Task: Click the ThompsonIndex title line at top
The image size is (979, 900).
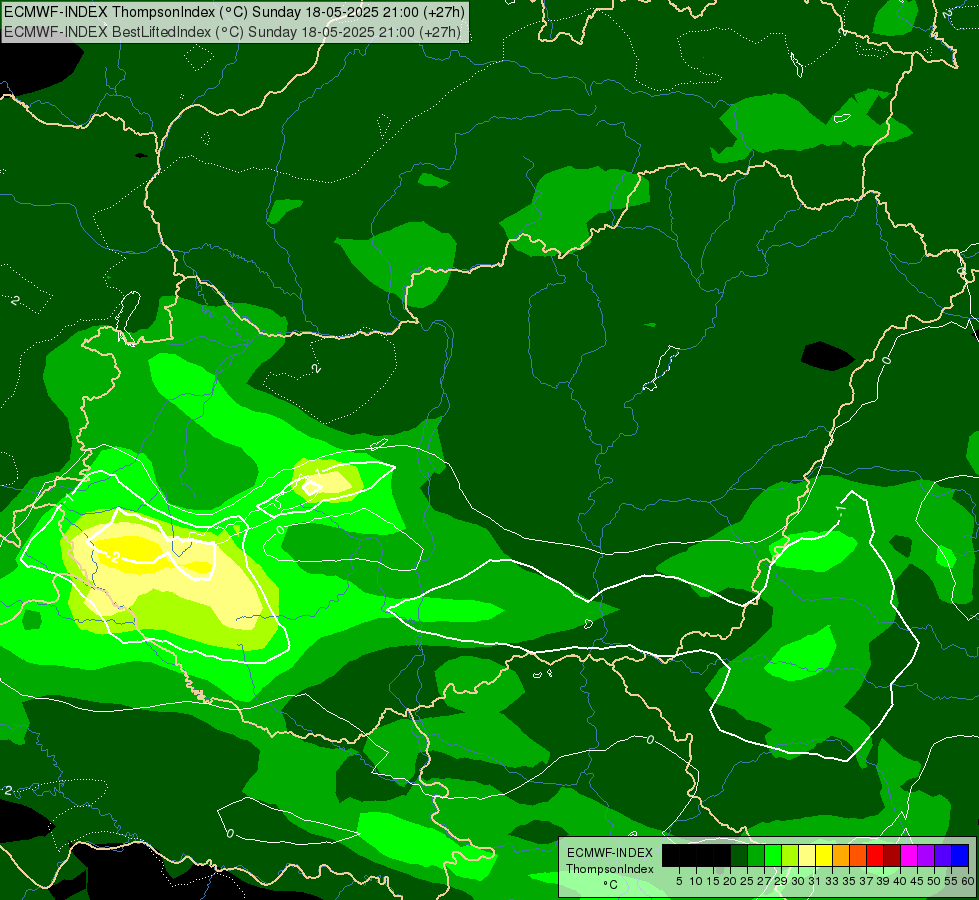Action: (x=234, y=12)
